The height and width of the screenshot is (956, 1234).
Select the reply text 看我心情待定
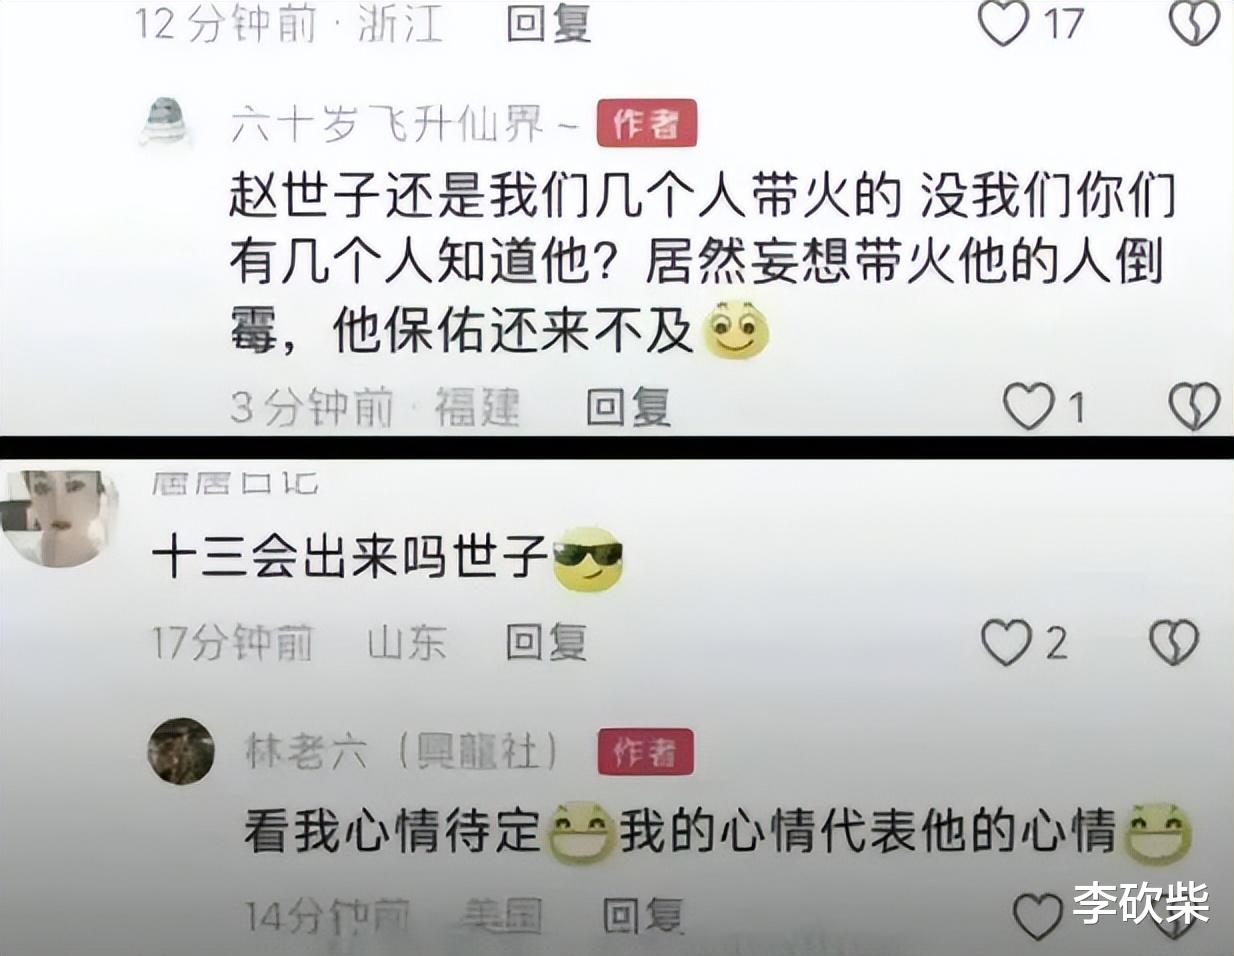[393, 831]
